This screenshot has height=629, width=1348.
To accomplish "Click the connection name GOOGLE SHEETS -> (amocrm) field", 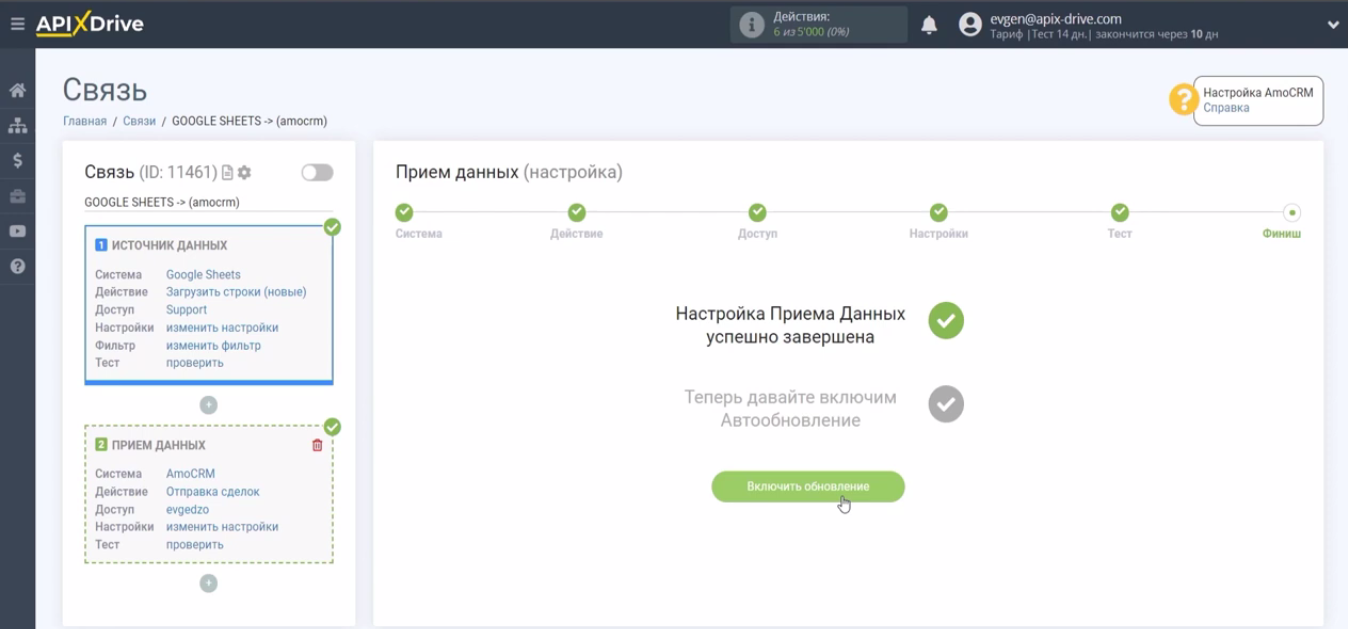I will pos(209,202).
